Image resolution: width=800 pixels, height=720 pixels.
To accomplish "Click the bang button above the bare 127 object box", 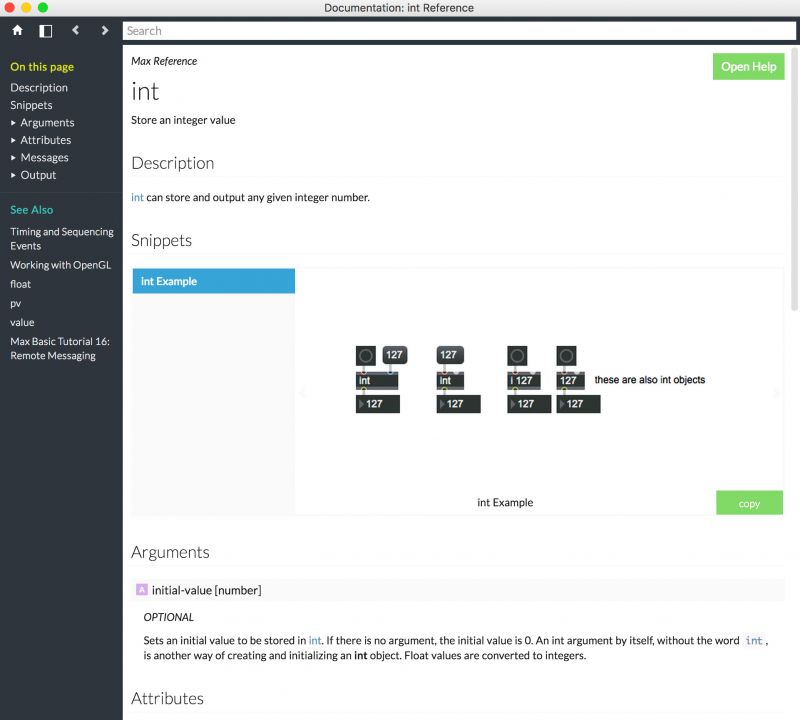I will tap(566, 356).
